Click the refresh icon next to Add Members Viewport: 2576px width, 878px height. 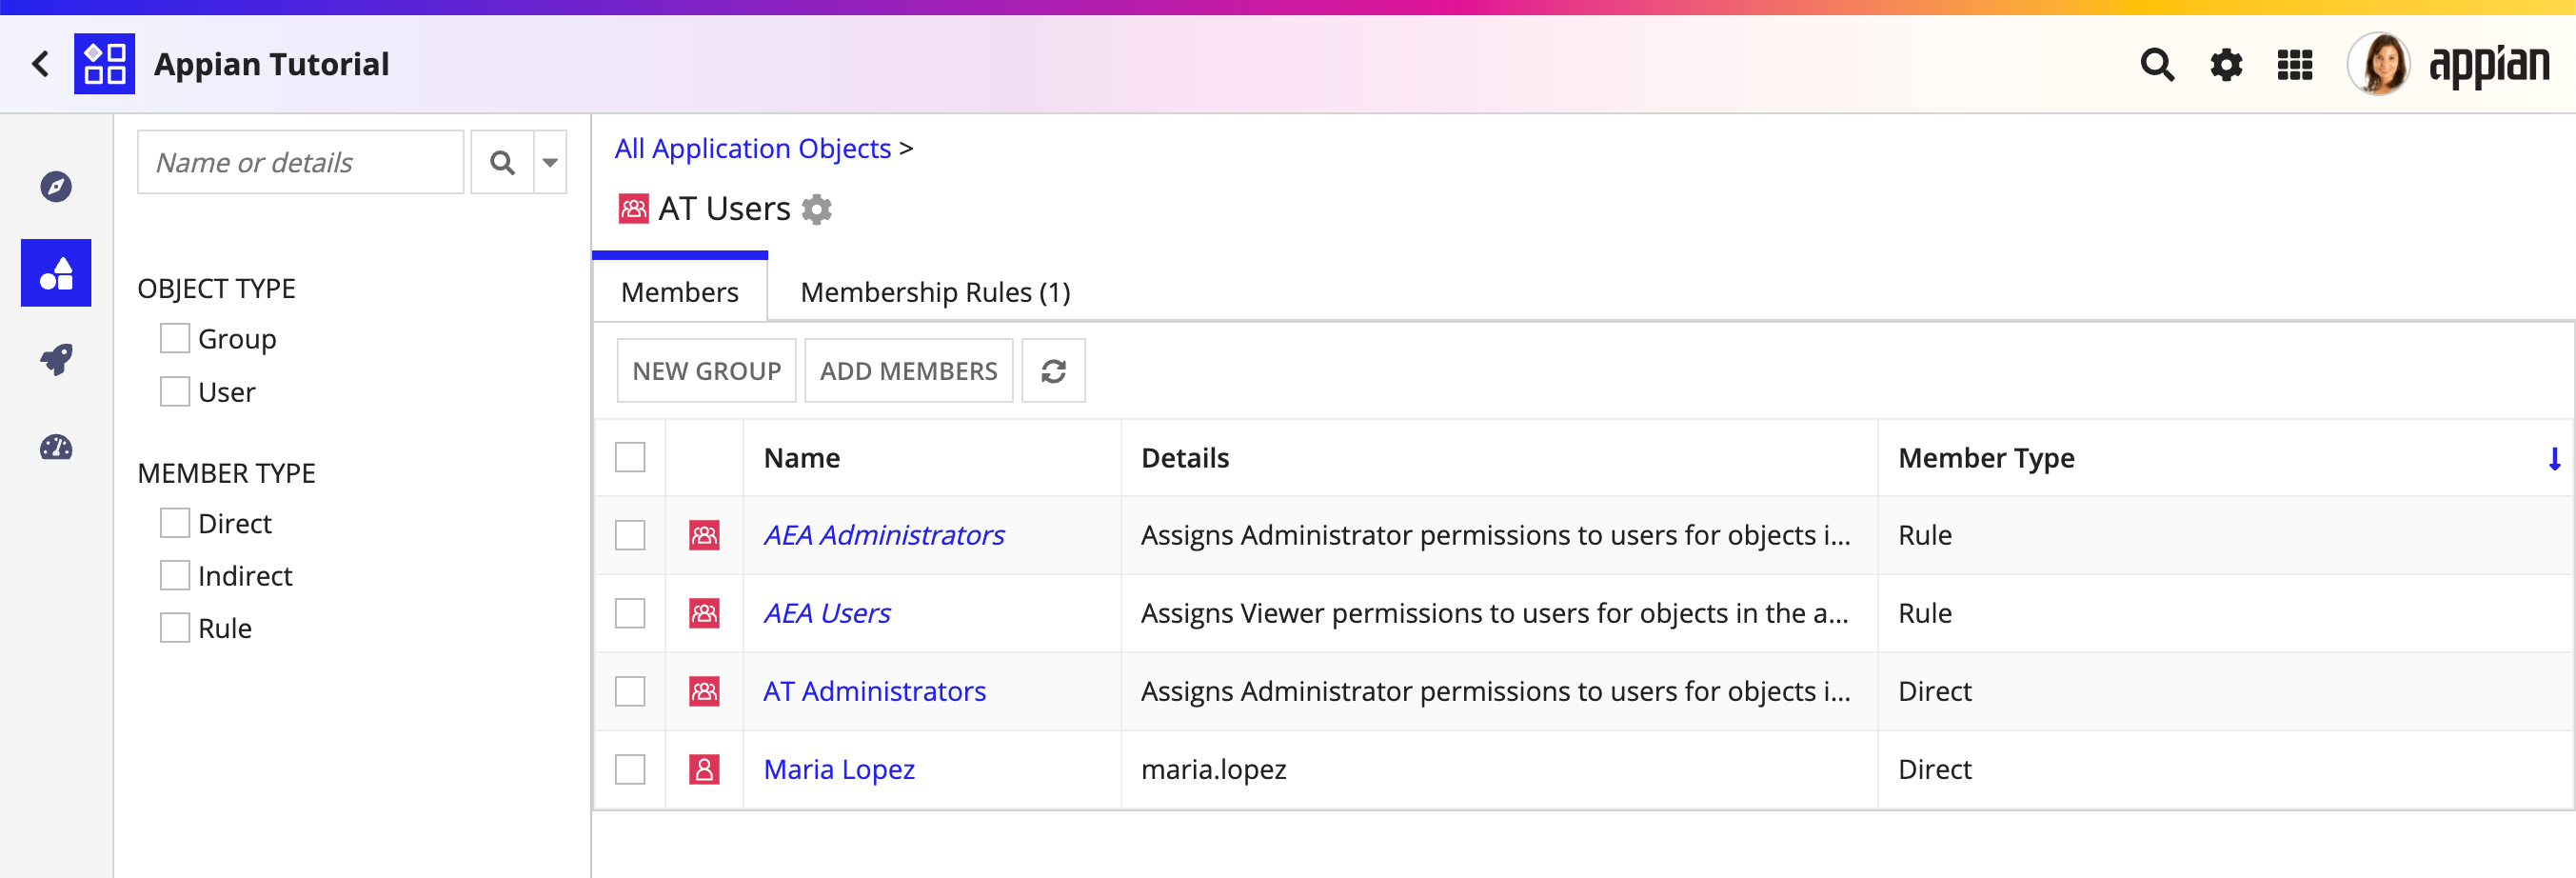1053,371
